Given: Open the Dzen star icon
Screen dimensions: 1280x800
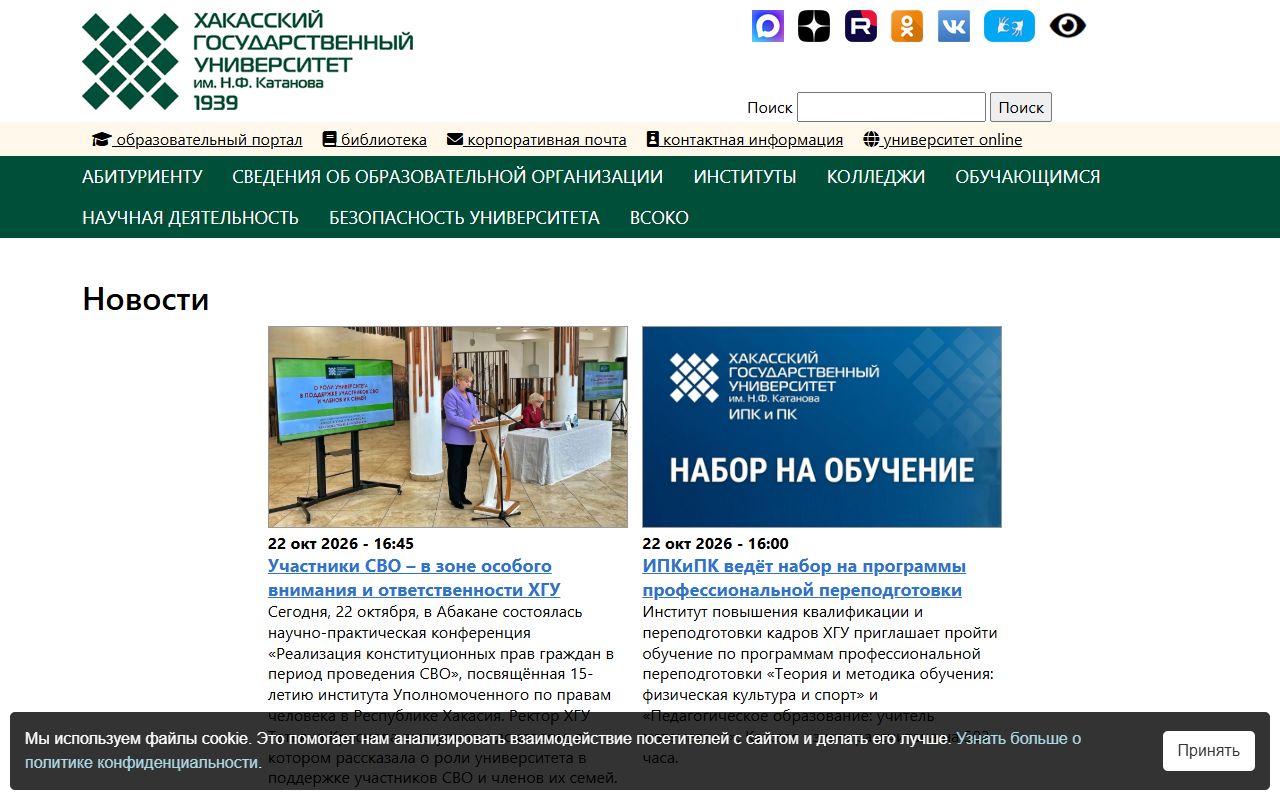Looking at the screenshot, I should 814,26.
